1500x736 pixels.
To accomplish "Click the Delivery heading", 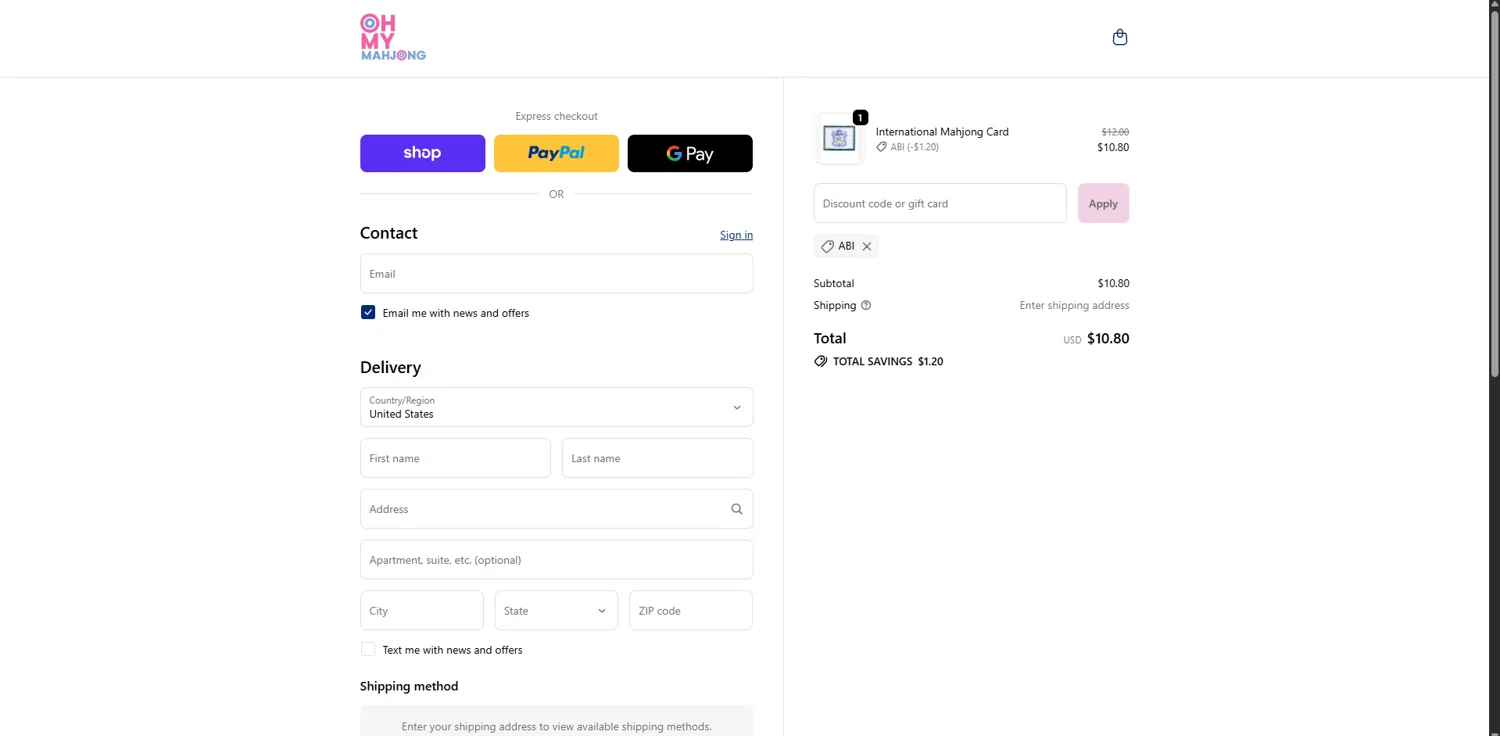I will (390, 367).
